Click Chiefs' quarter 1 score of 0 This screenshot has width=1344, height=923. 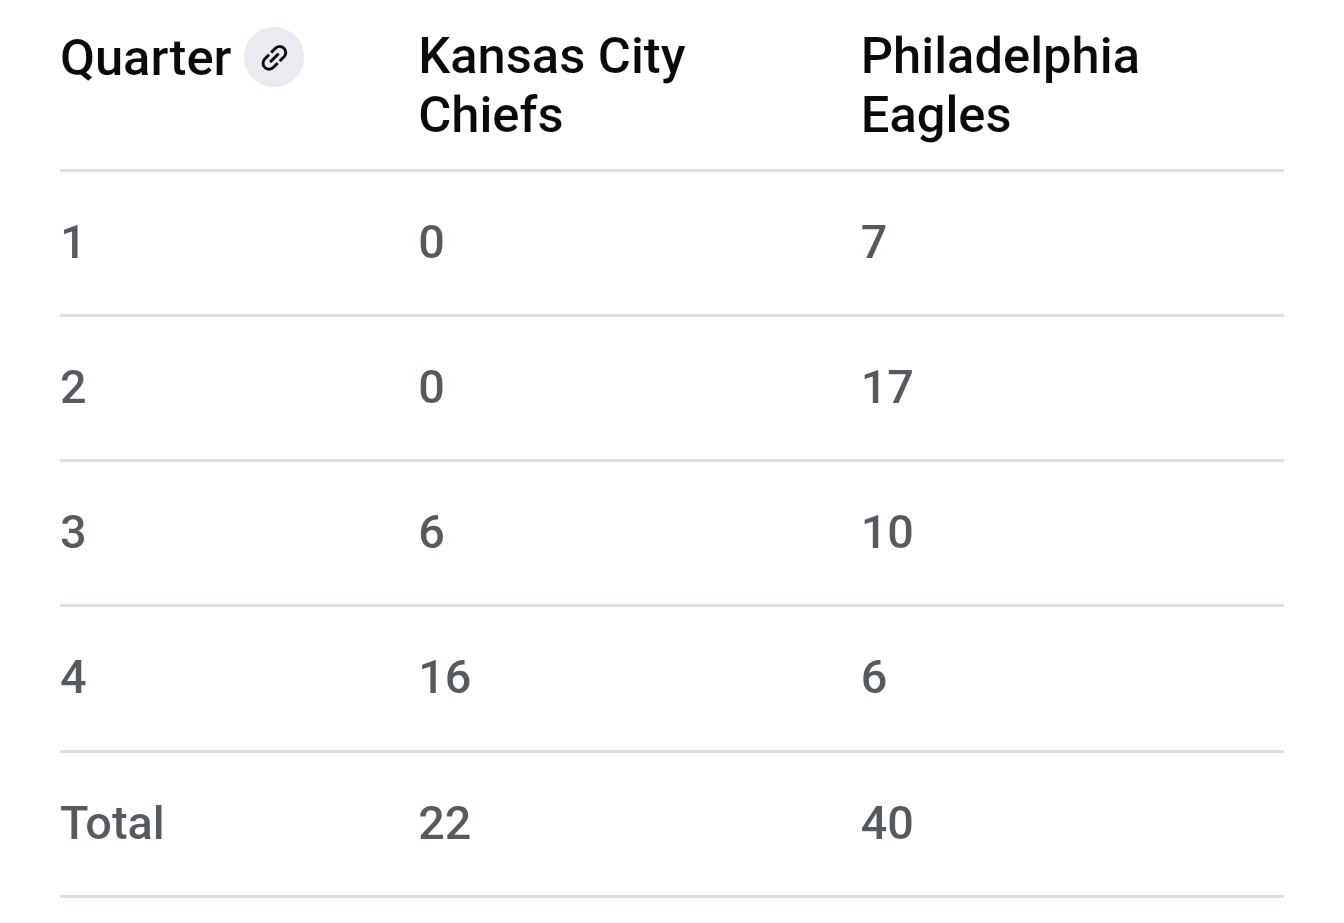pos(431,243)
